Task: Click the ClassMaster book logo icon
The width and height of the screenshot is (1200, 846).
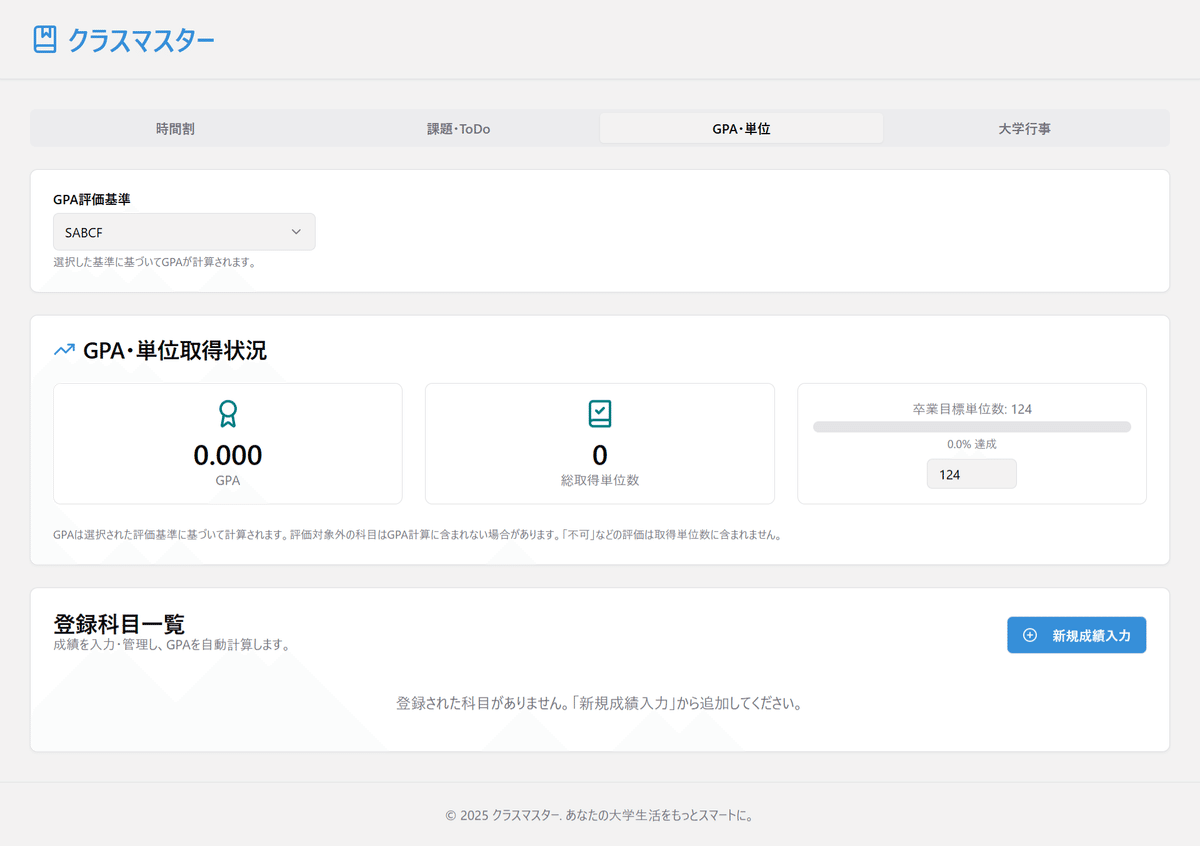Action: click(45, 39)
